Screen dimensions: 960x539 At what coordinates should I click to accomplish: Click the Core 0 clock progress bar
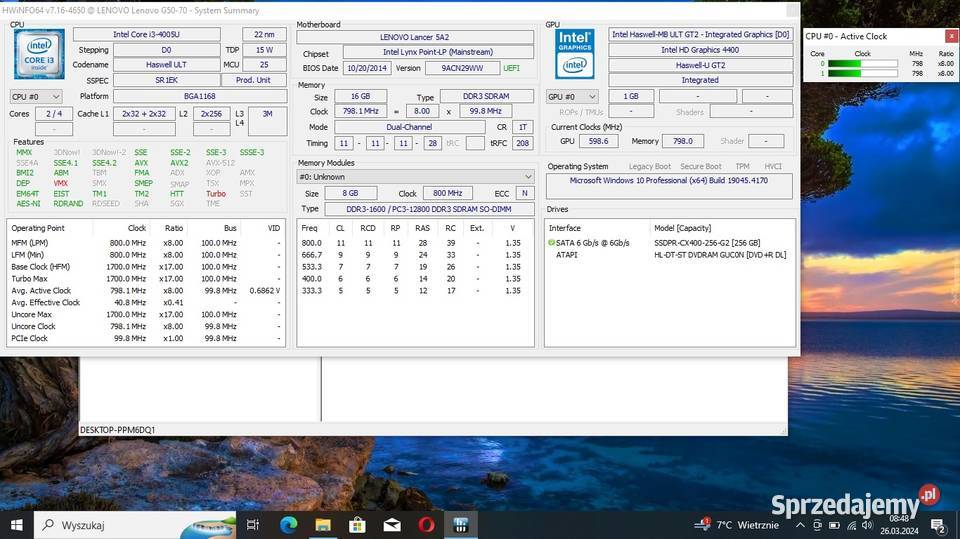click(863, 63)
